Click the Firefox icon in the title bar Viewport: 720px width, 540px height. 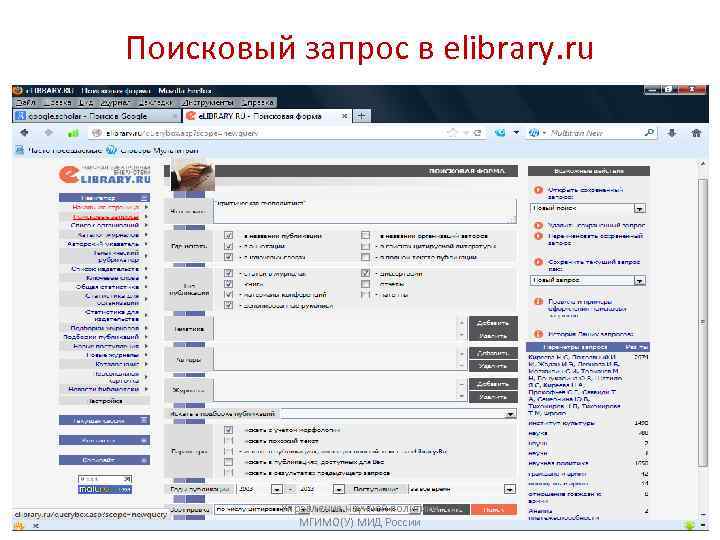18,90
